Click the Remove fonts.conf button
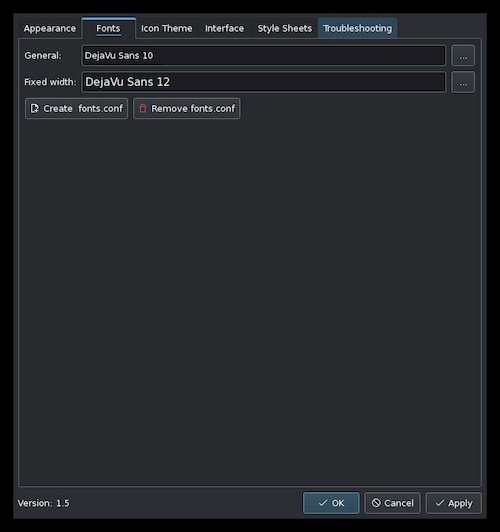The height and width of the screenshot is (532, 500). [x=187, y=109]
